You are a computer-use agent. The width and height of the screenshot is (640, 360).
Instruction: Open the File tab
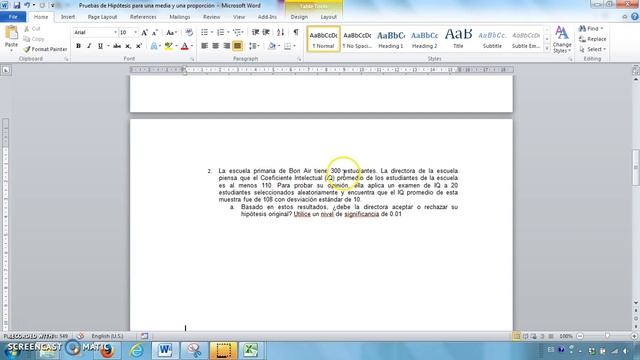[x=13, y=17]
